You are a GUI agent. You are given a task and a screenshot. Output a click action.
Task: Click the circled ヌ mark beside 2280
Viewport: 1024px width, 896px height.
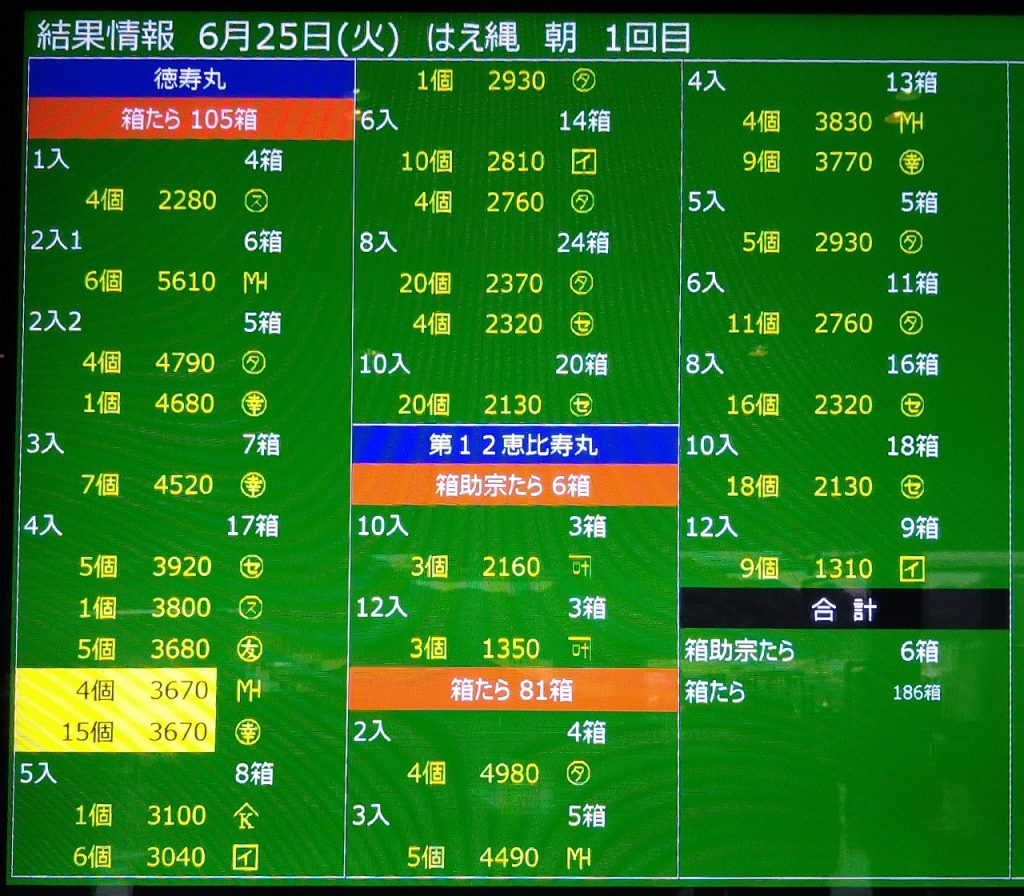click(x=255, y=201)
